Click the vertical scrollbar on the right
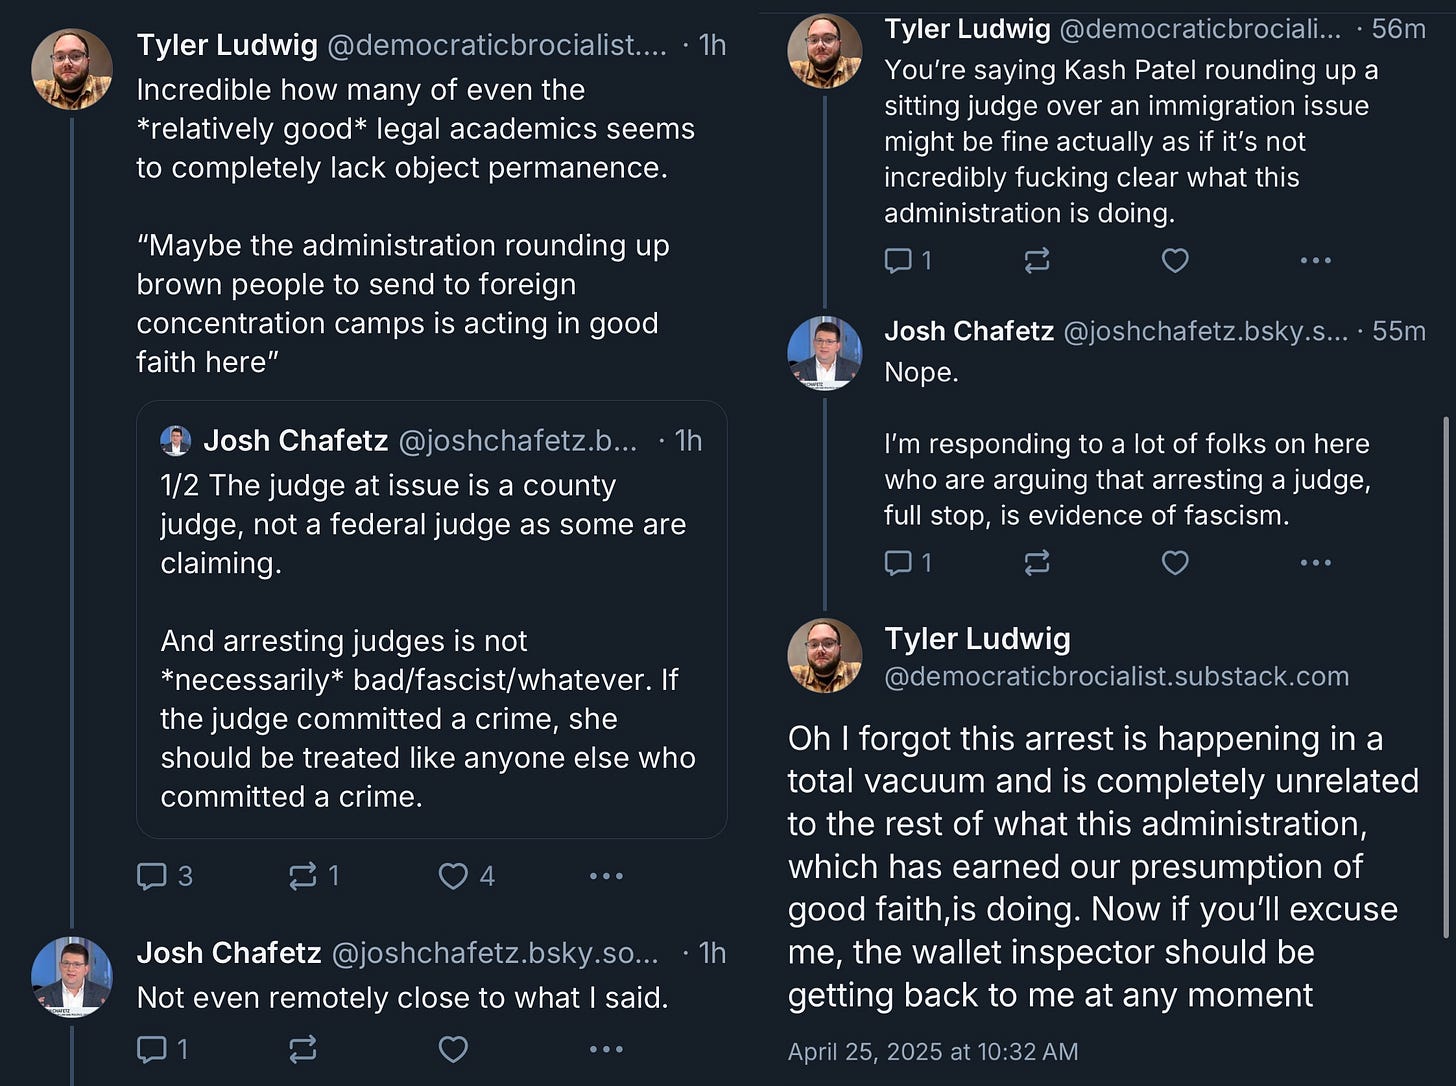 pos(1447,680)
